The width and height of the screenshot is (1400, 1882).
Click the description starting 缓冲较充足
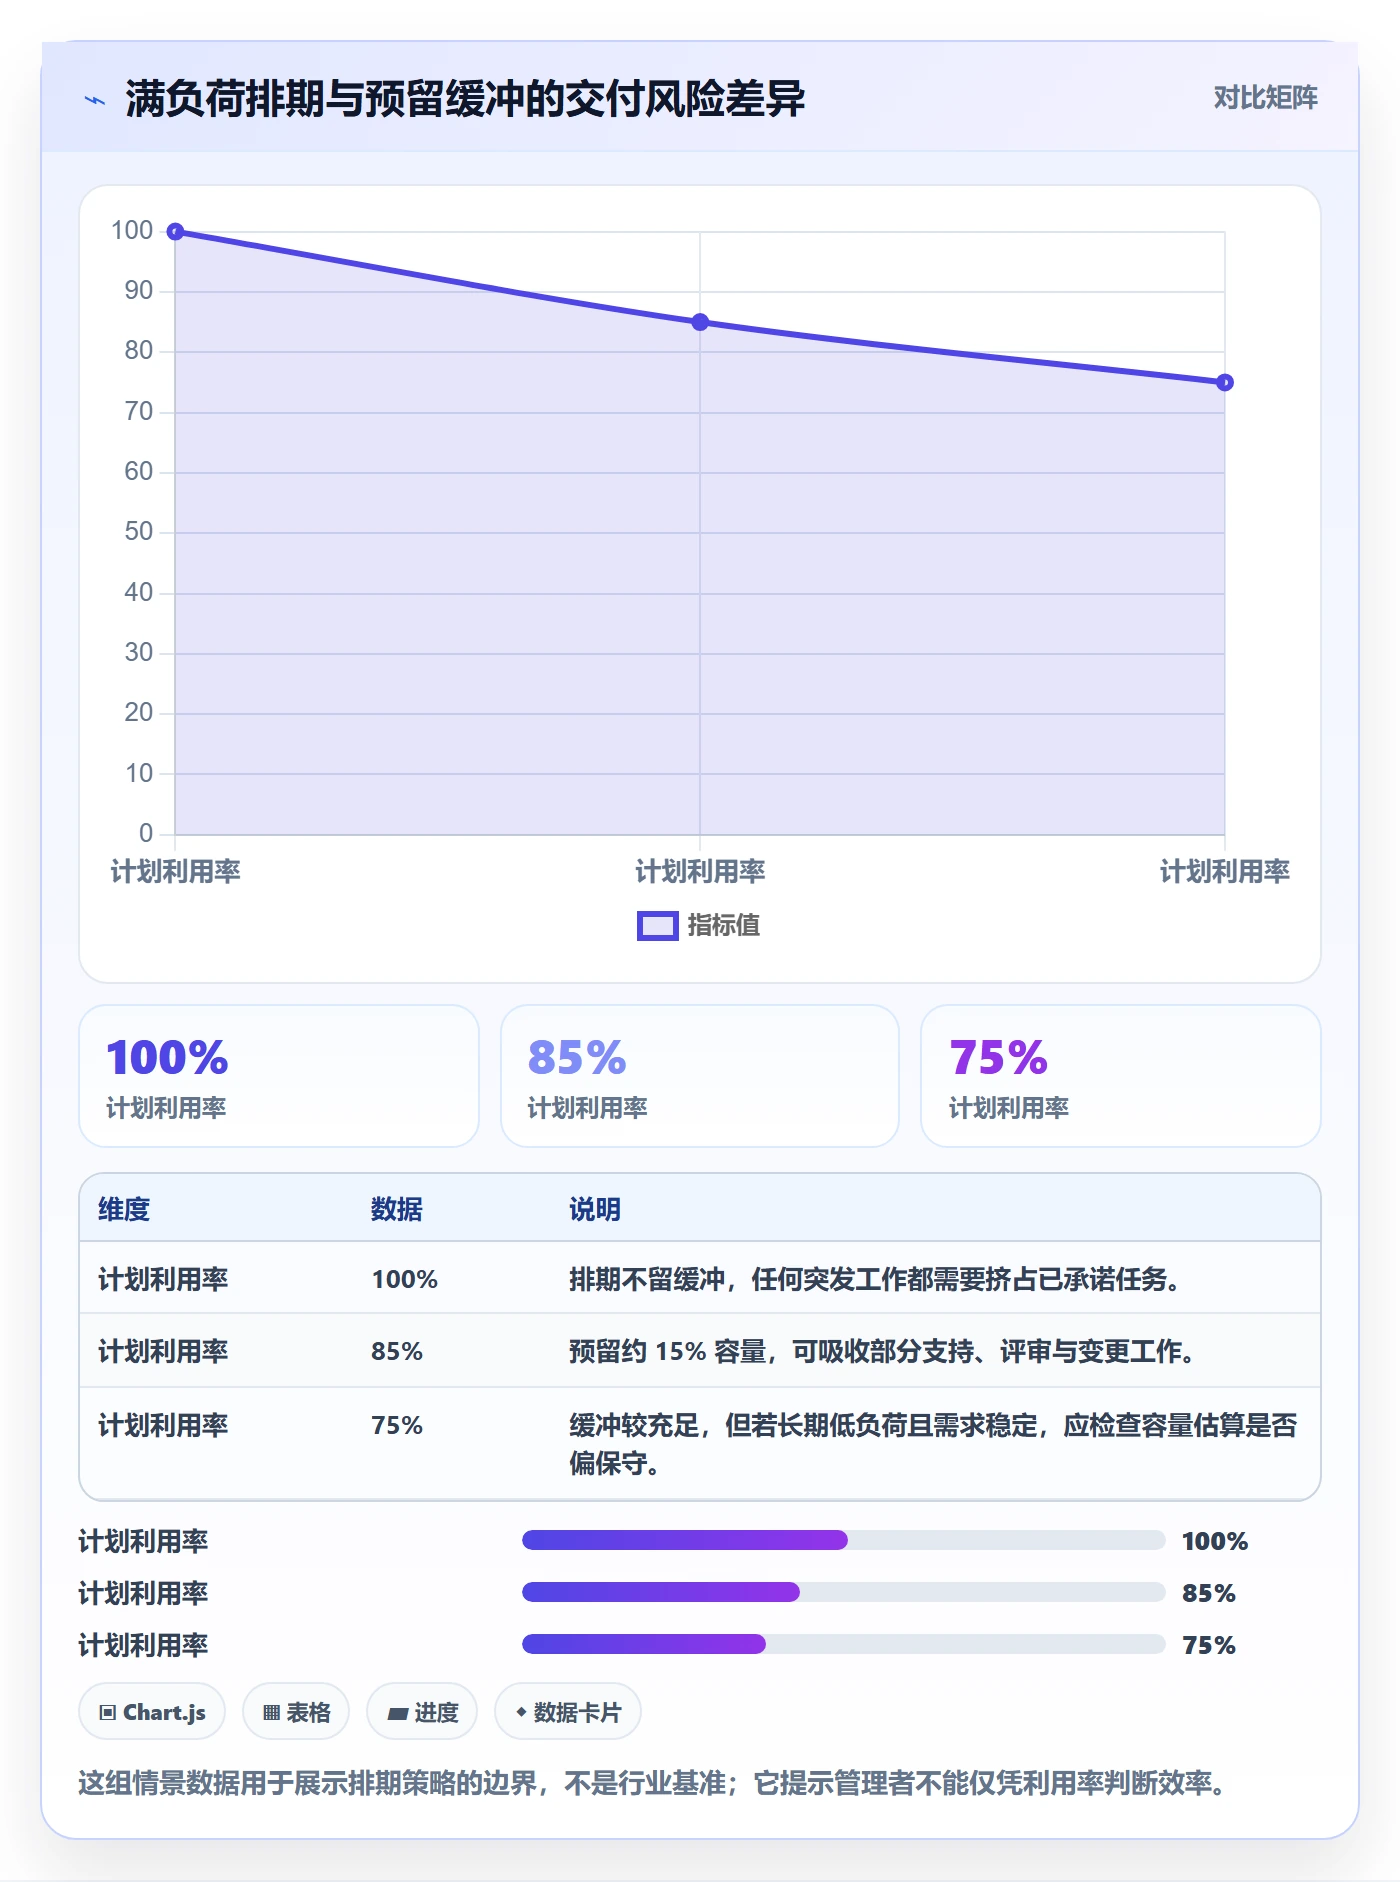[934, 1444]
